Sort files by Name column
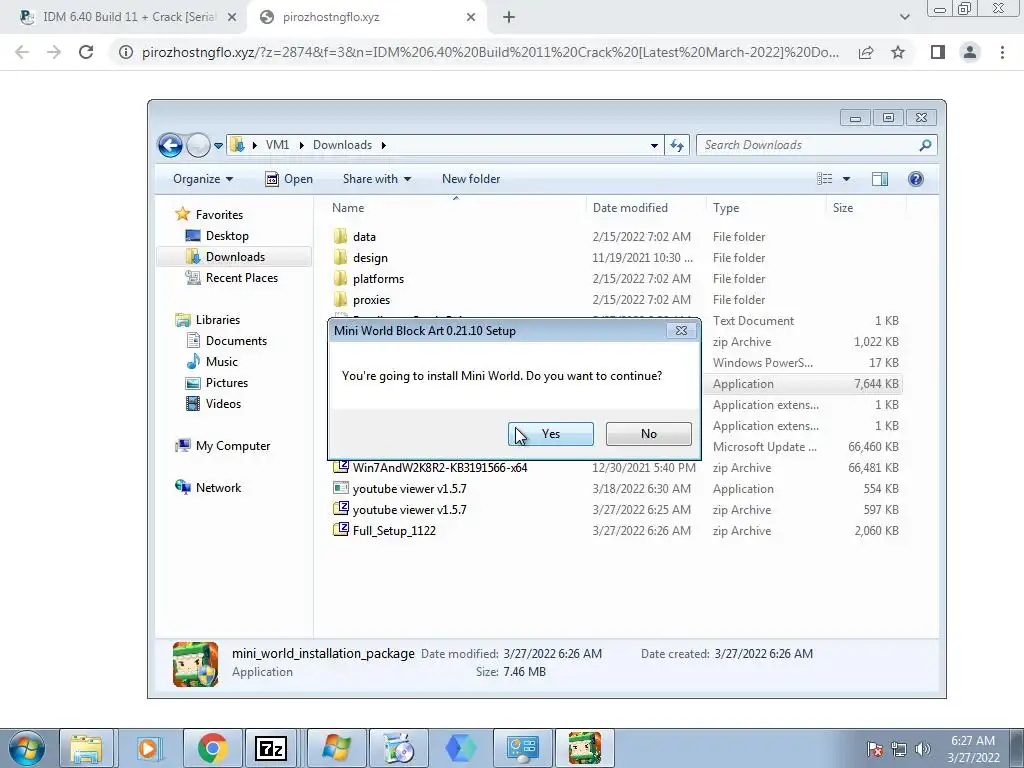 click(x=456, y=208)
